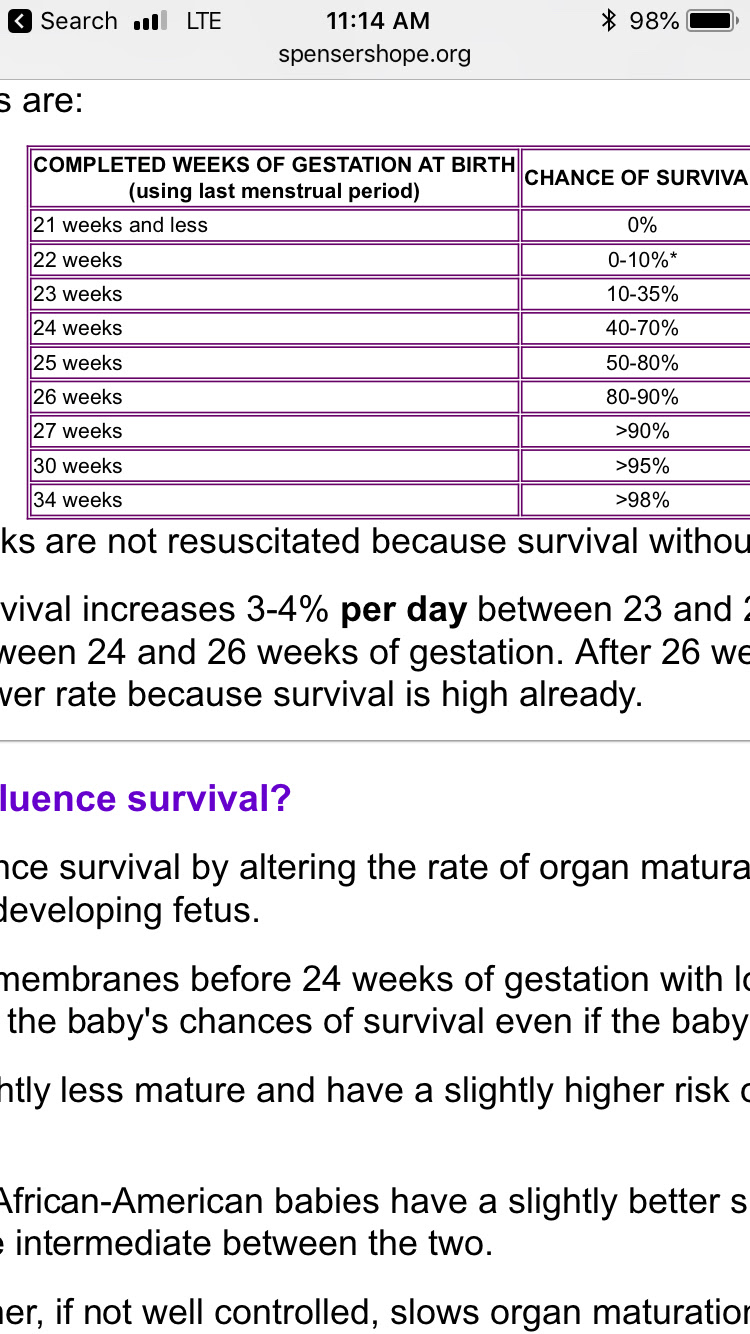This screenshot has height=1334, width=750.
Task: Tap the purple 'influence survival?' heading
Action: [x=146, y=799]
